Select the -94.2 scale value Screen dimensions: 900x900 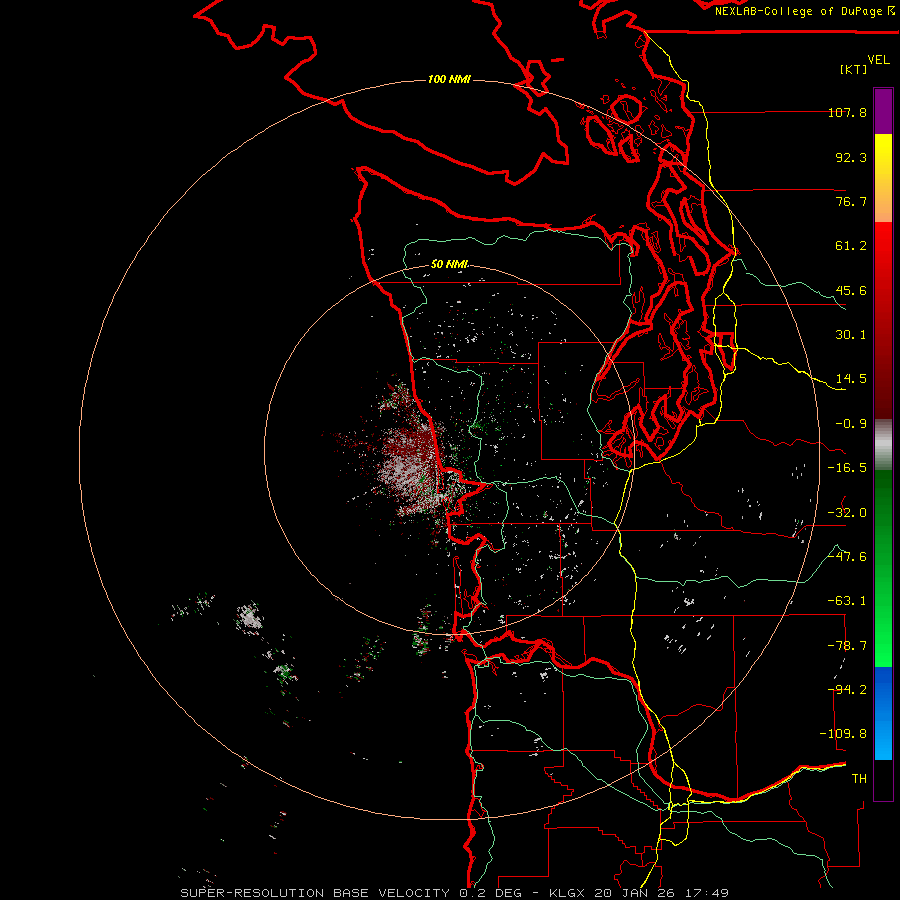click(x=847, y=690)
